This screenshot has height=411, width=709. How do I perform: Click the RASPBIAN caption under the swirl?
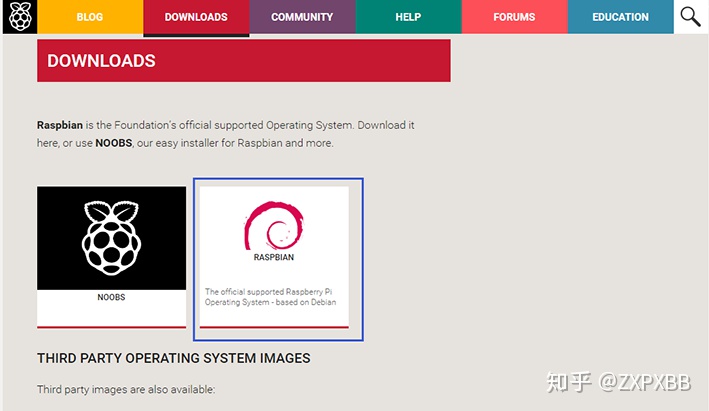tap(274, 257)
